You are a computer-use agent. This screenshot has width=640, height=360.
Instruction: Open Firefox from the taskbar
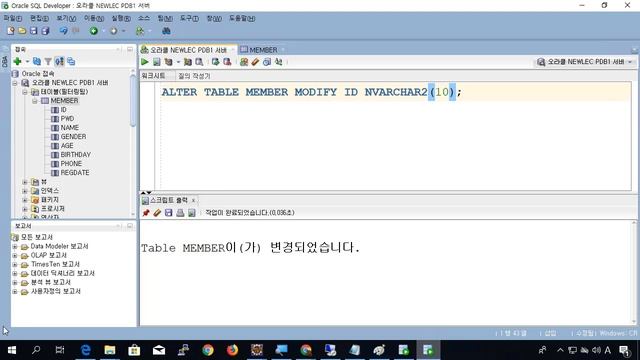click(x=232, y=350)
